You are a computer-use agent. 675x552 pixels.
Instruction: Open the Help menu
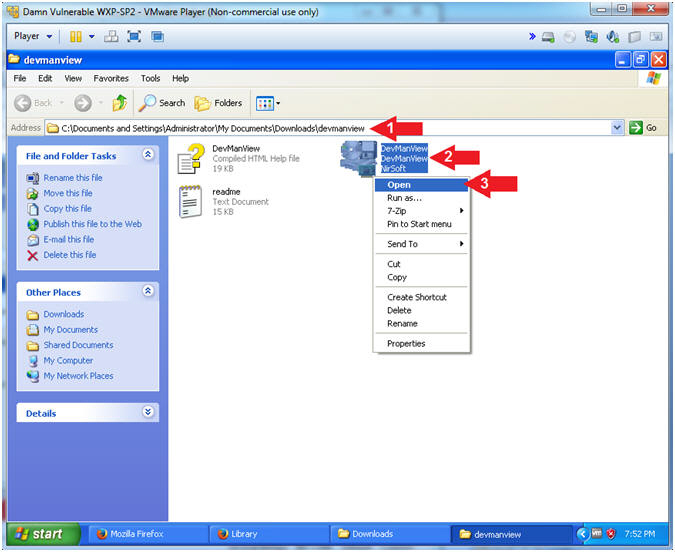pyautogui.click(x=180, y=78)
